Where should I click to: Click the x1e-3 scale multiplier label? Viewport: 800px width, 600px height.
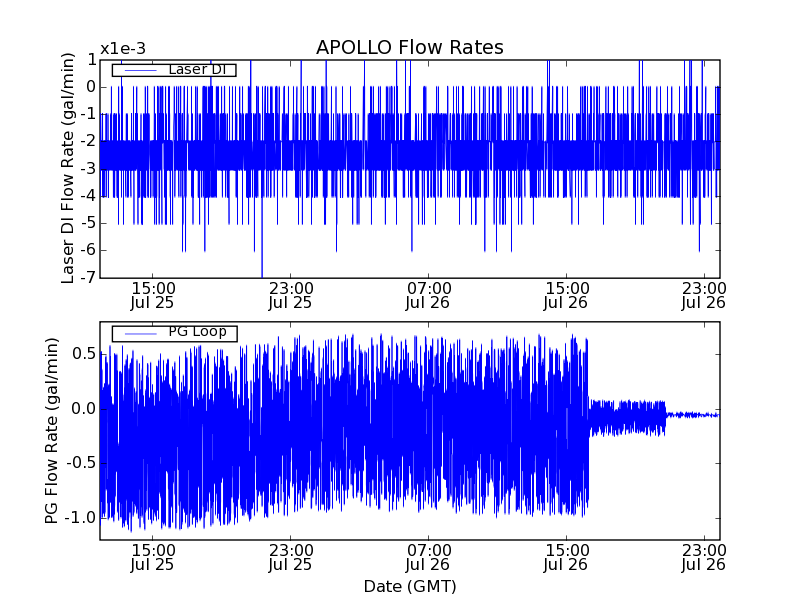tap(122, 49)
